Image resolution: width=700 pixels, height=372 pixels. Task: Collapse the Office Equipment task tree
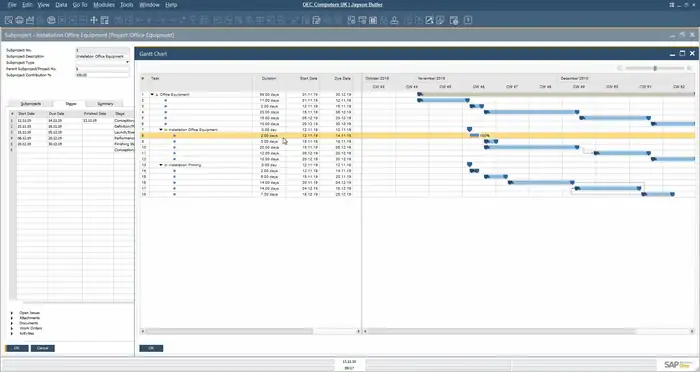152,95
